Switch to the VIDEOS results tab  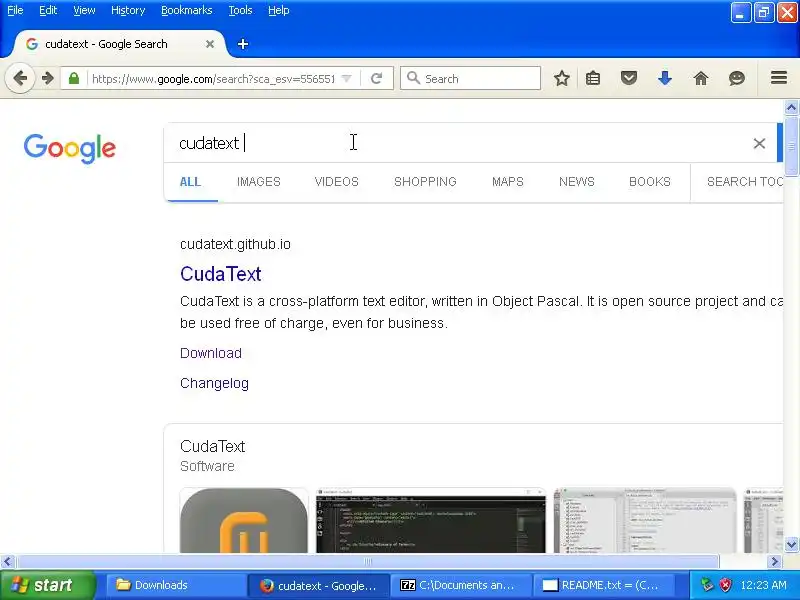pos(336,182)
